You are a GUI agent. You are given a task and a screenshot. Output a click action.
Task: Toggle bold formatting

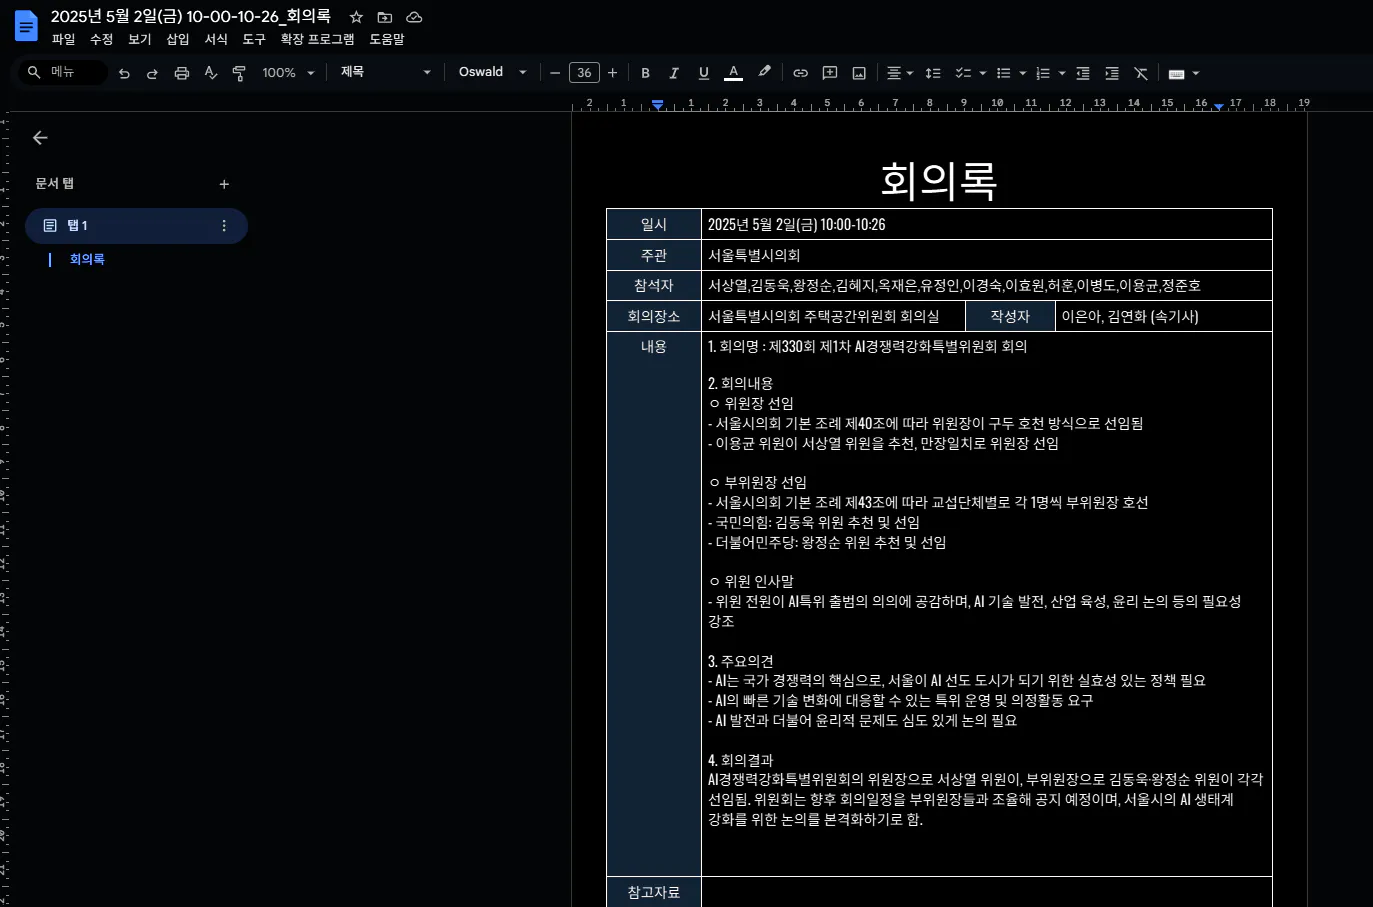coord(645,72)
